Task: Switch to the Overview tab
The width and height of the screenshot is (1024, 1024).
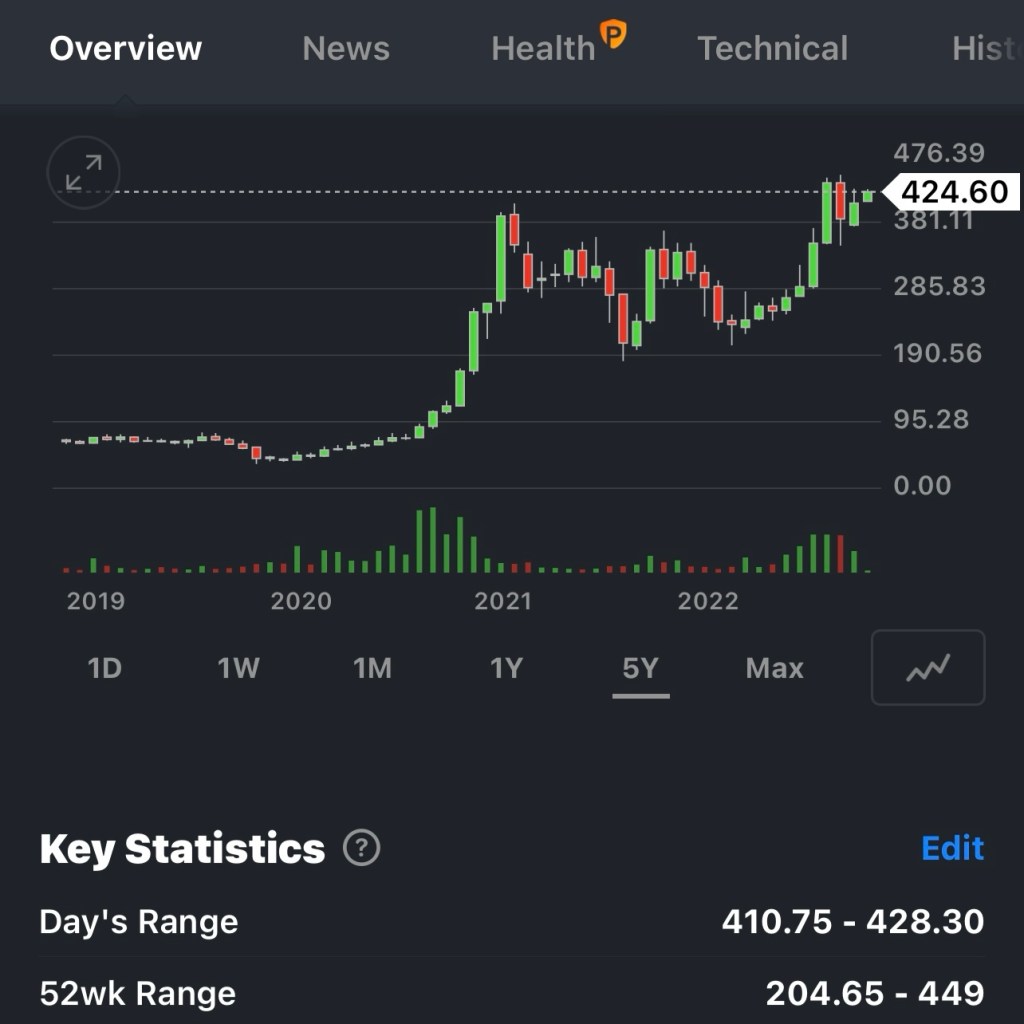Action: click(126, 48)
